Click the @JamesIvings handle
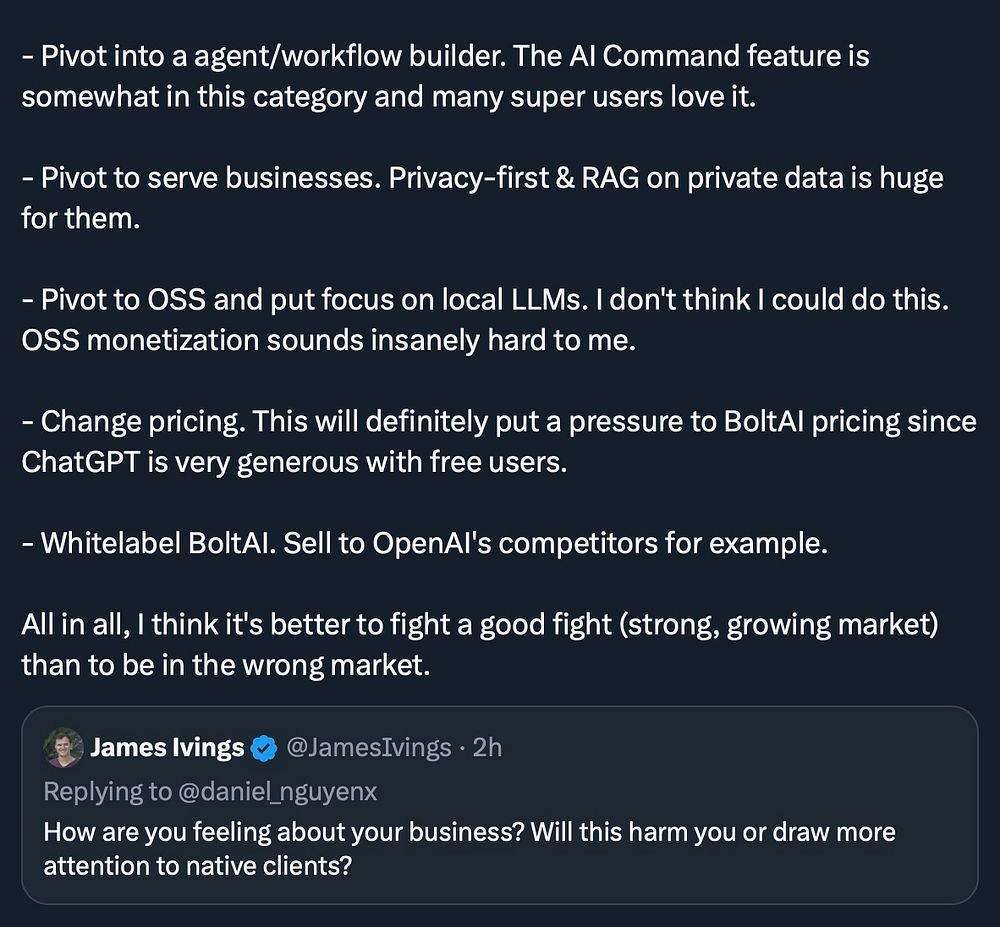The width and height of the screenshot is (1000, 927). coord(368,748)
